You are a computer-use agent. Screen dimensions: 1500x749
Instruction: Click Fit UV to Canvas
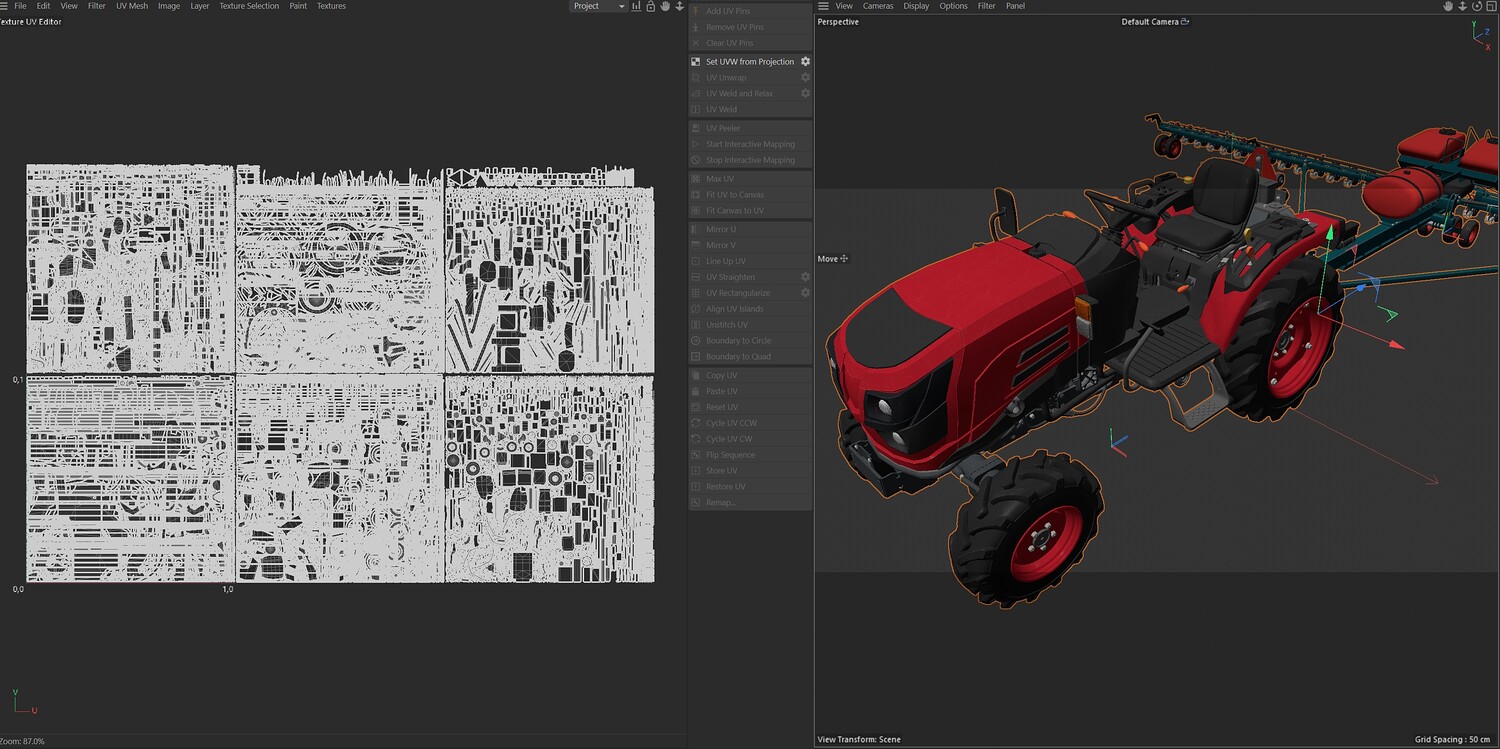[750, 195]
